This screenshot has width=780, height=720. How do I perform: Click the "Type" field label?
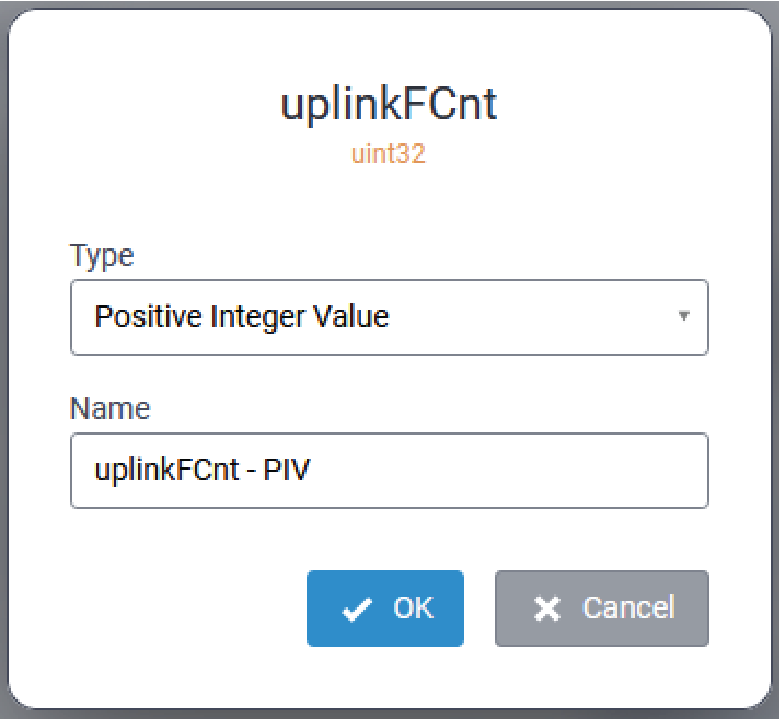pyautogui.click(x=101, y=256)
